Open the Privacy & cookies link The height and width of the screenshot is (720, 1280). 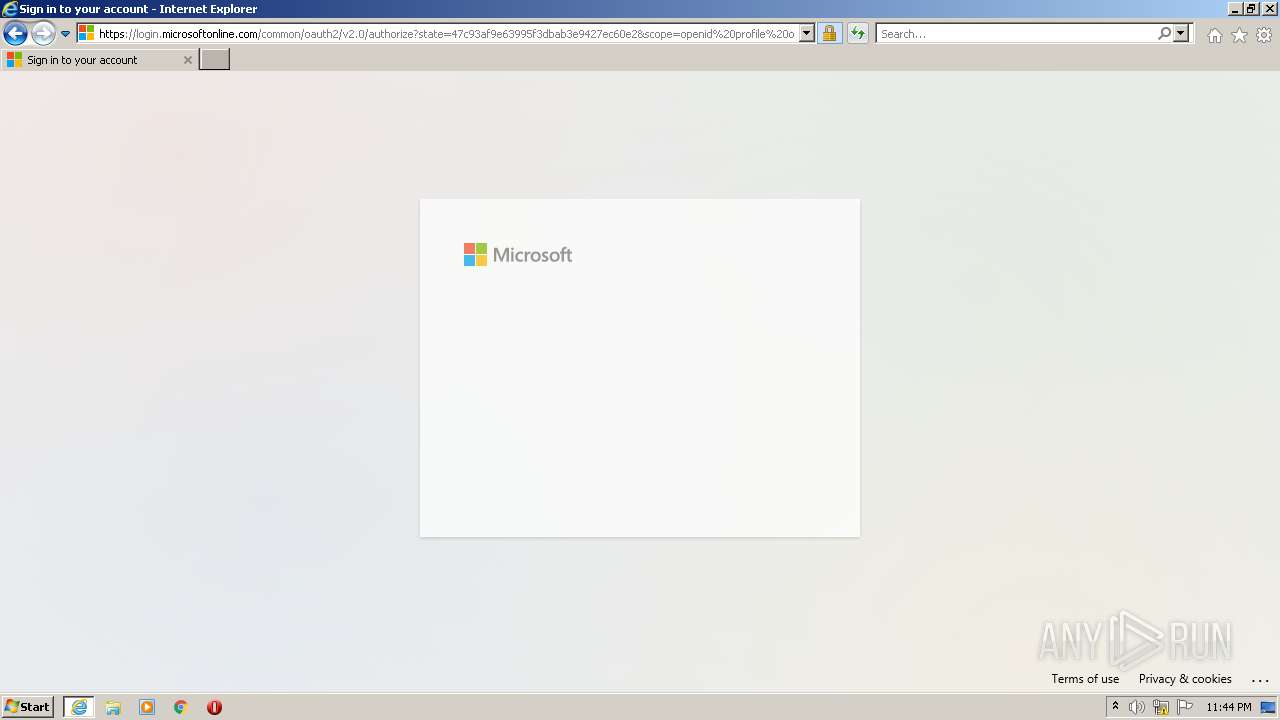[x=1185, y=679]
